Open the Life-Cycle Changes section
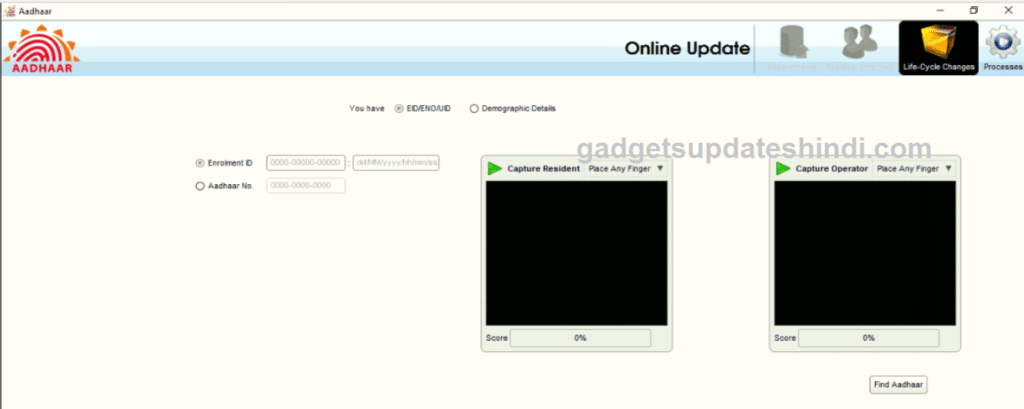This screenshot has height=409, width=1024. coord(938,48)
